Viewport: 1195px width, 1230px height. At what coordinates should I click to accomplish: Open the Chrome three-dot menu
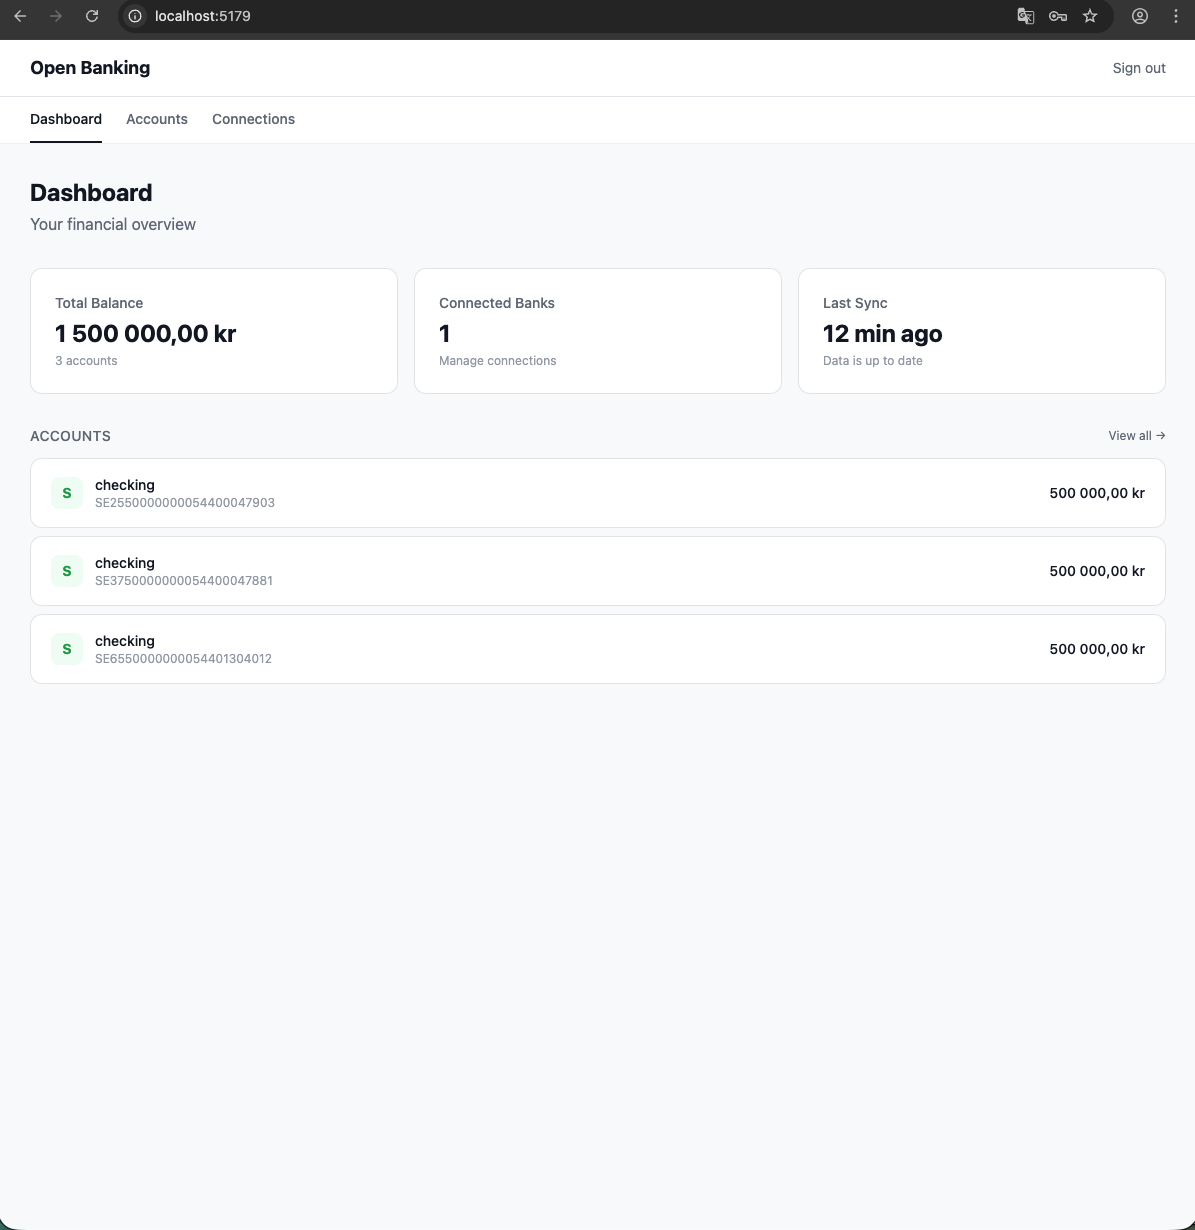(x=1175, y=16)
